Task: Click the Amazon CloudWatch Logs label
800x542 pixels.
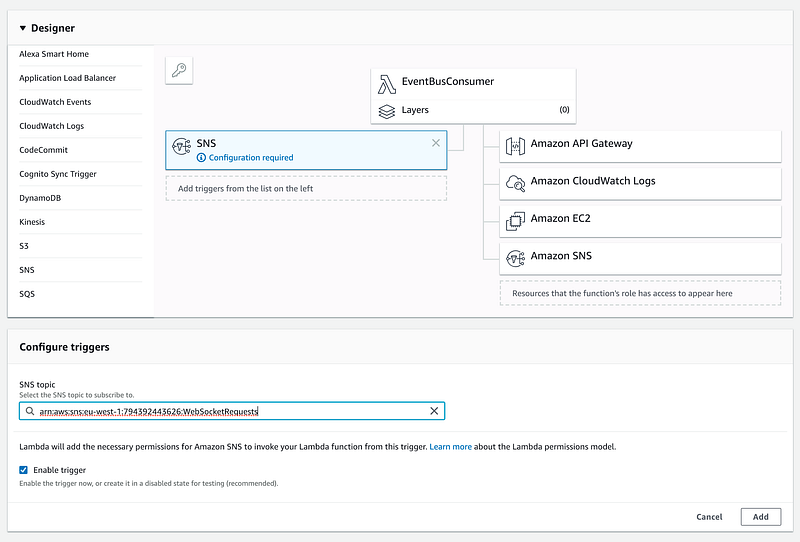Action: (593, 181)
